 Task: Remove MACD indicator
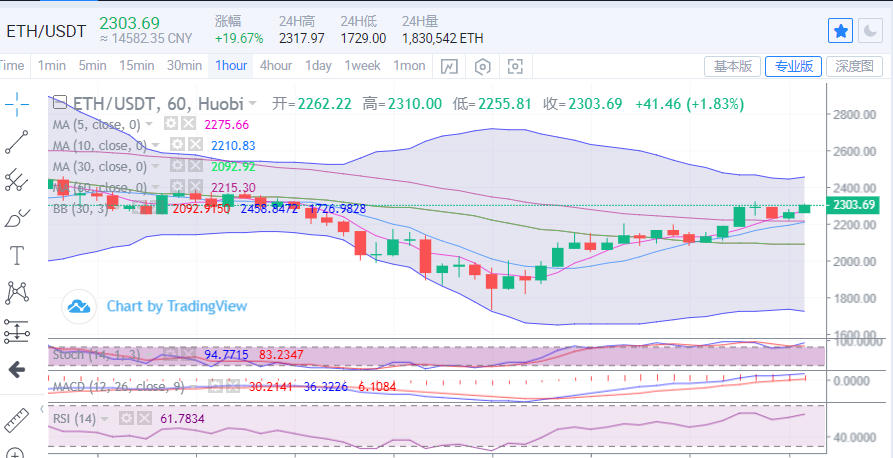[x=233, y=387]
